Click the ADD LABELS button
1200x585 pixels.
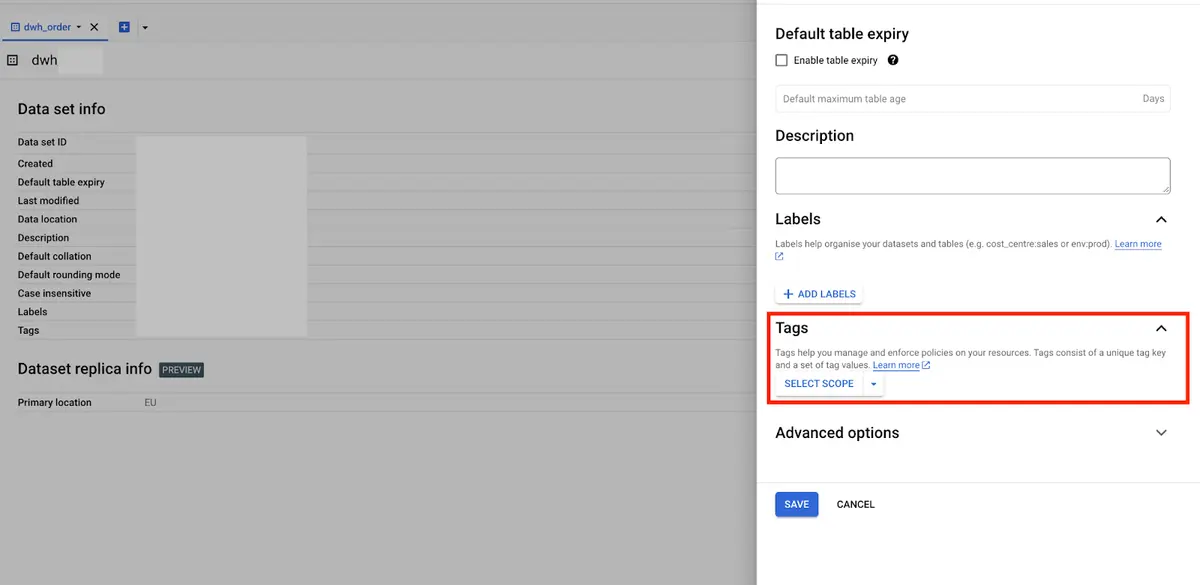(x=819, y=294)
